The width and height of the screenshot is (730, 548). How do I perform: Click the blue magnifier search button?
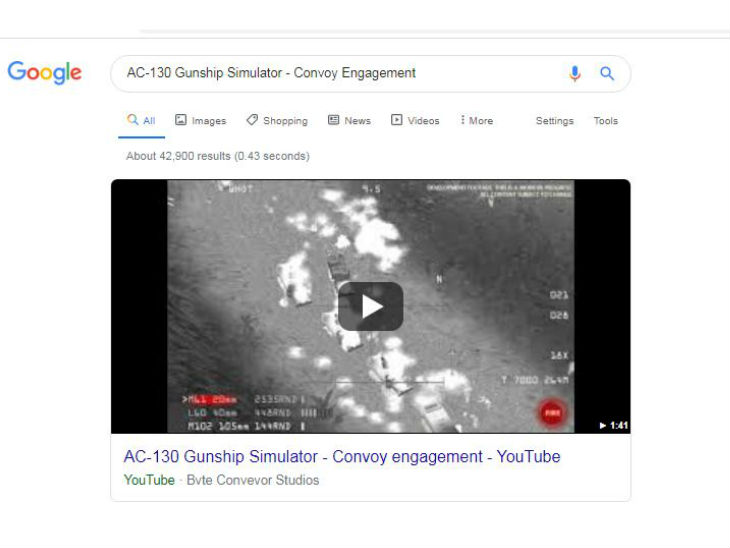[607, 73]
